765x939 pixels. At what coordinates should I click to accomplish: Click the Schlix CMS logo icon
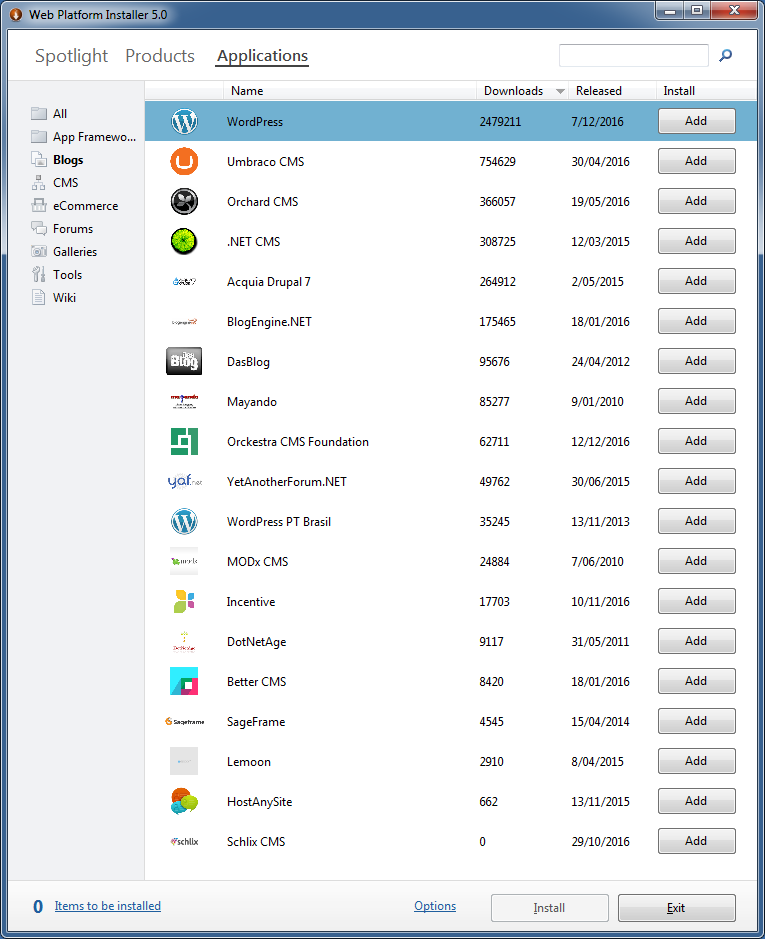point(185,841)
